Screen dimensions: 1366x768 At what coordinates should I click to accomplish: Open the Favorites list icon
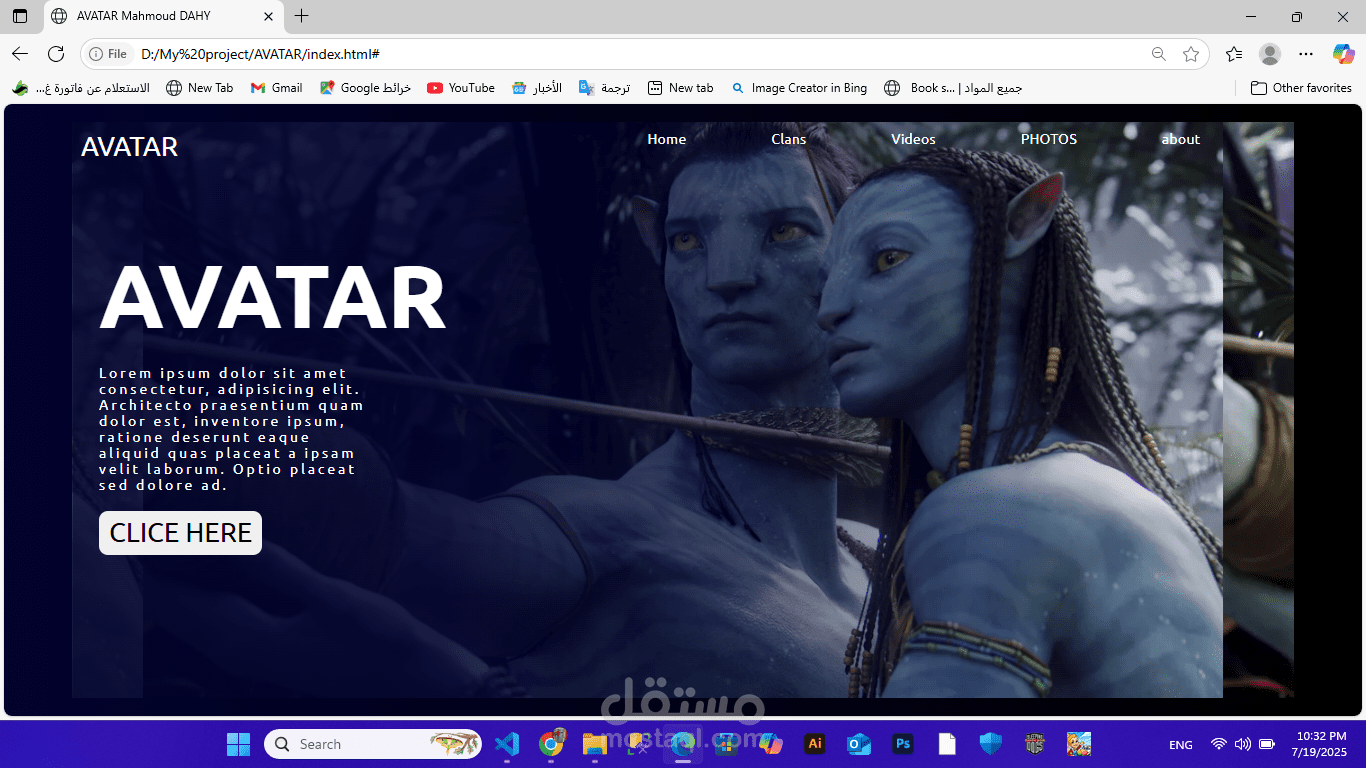1234,54
